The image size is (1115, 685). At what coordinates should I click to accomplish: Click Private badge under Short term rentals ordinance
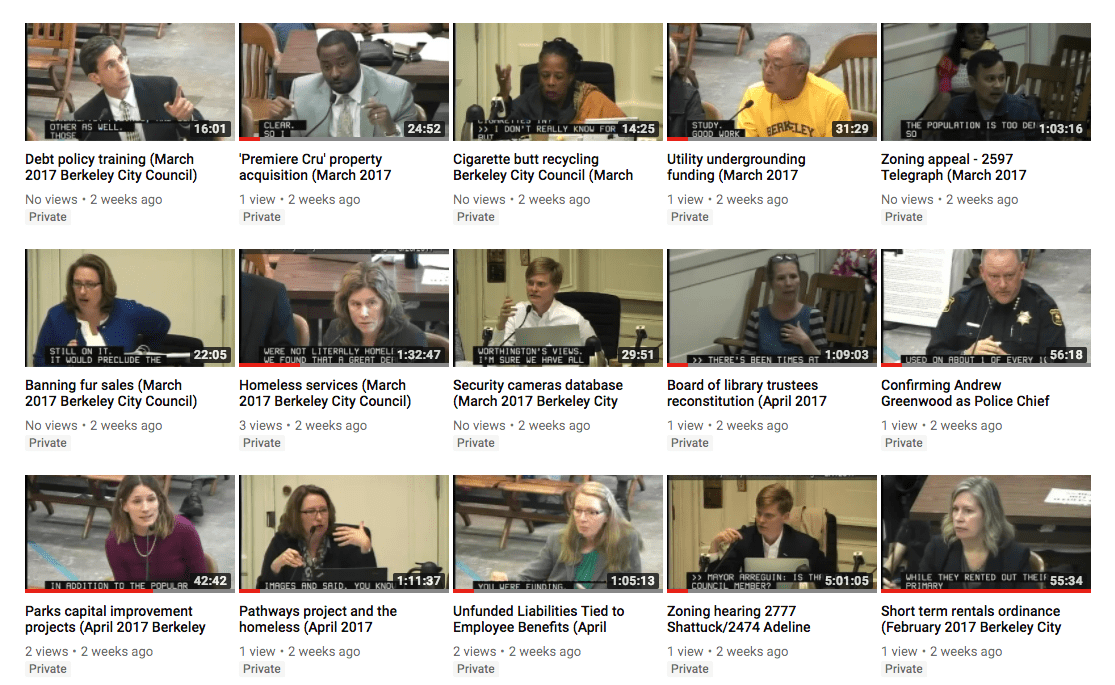tap(904, 669)
